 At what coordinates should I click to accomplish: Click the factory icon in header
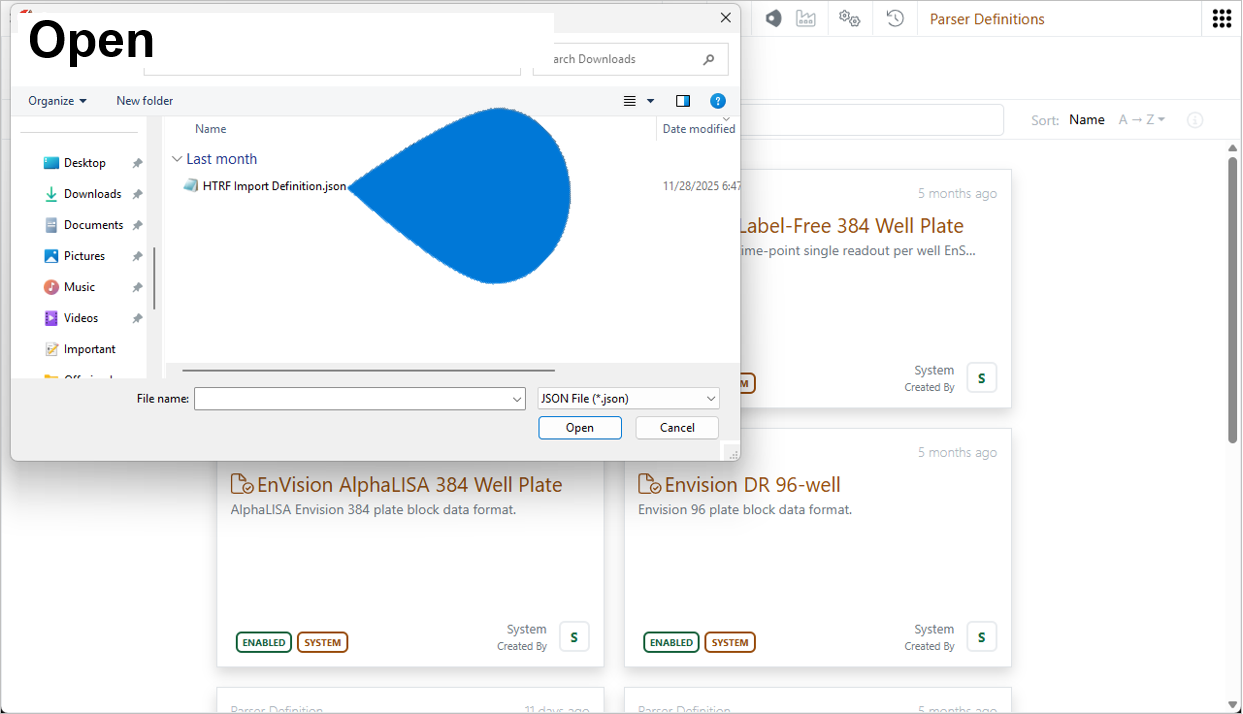(805, 19)
